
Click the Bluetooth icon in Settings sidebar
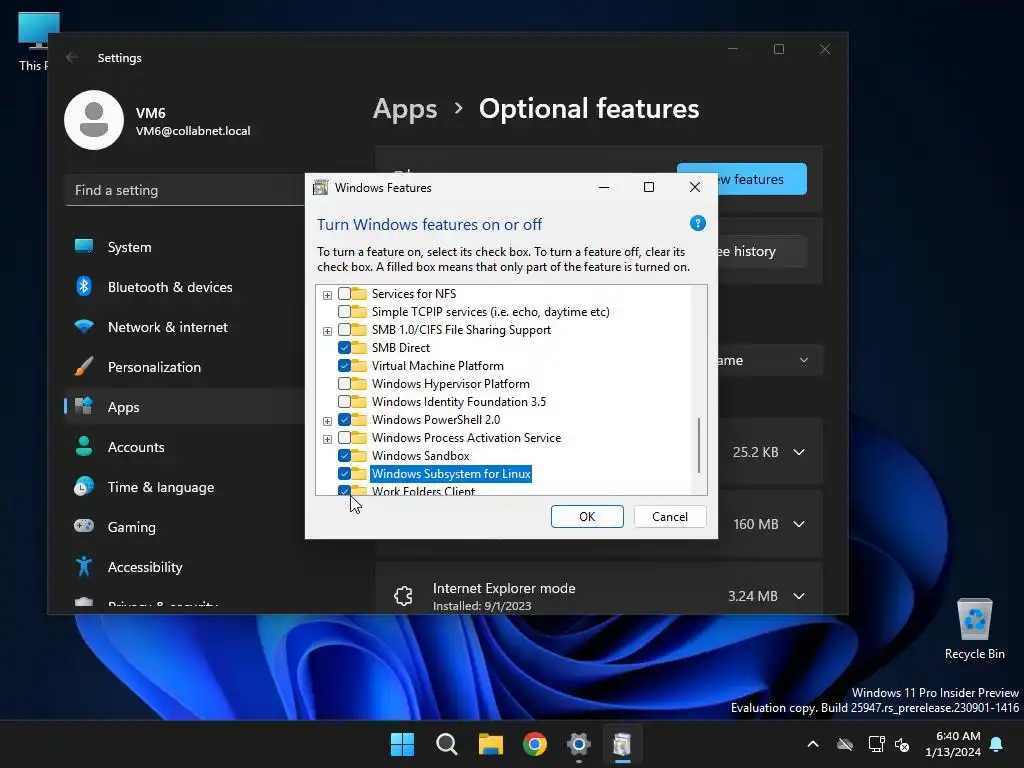click(84, 286)
